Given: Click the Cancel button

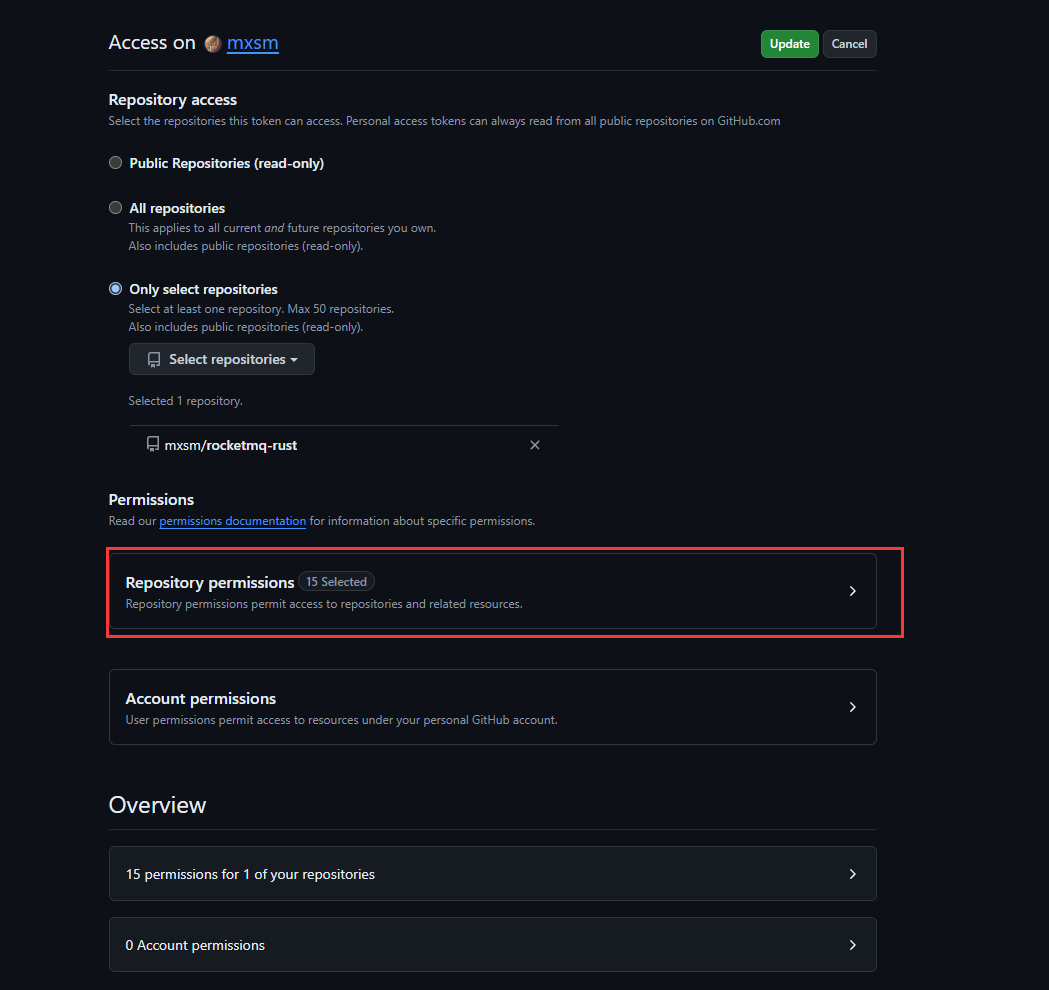Looking at the screenshot, I should click(849, 43).
